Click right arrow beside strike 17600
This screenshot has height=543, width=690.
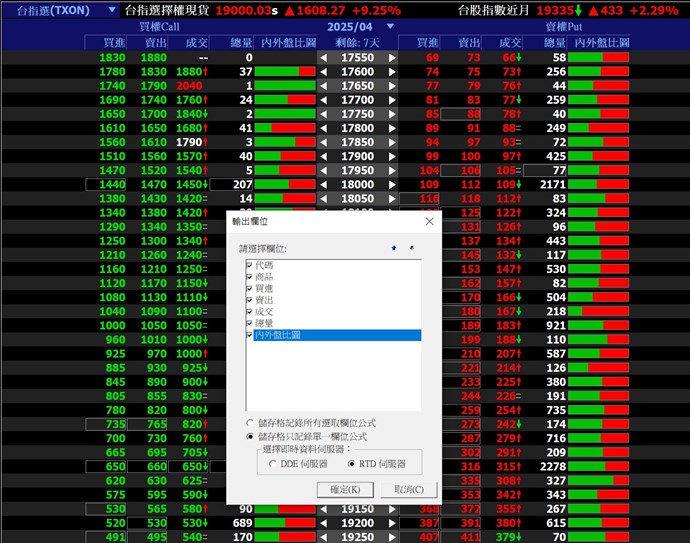pos(392,72)
